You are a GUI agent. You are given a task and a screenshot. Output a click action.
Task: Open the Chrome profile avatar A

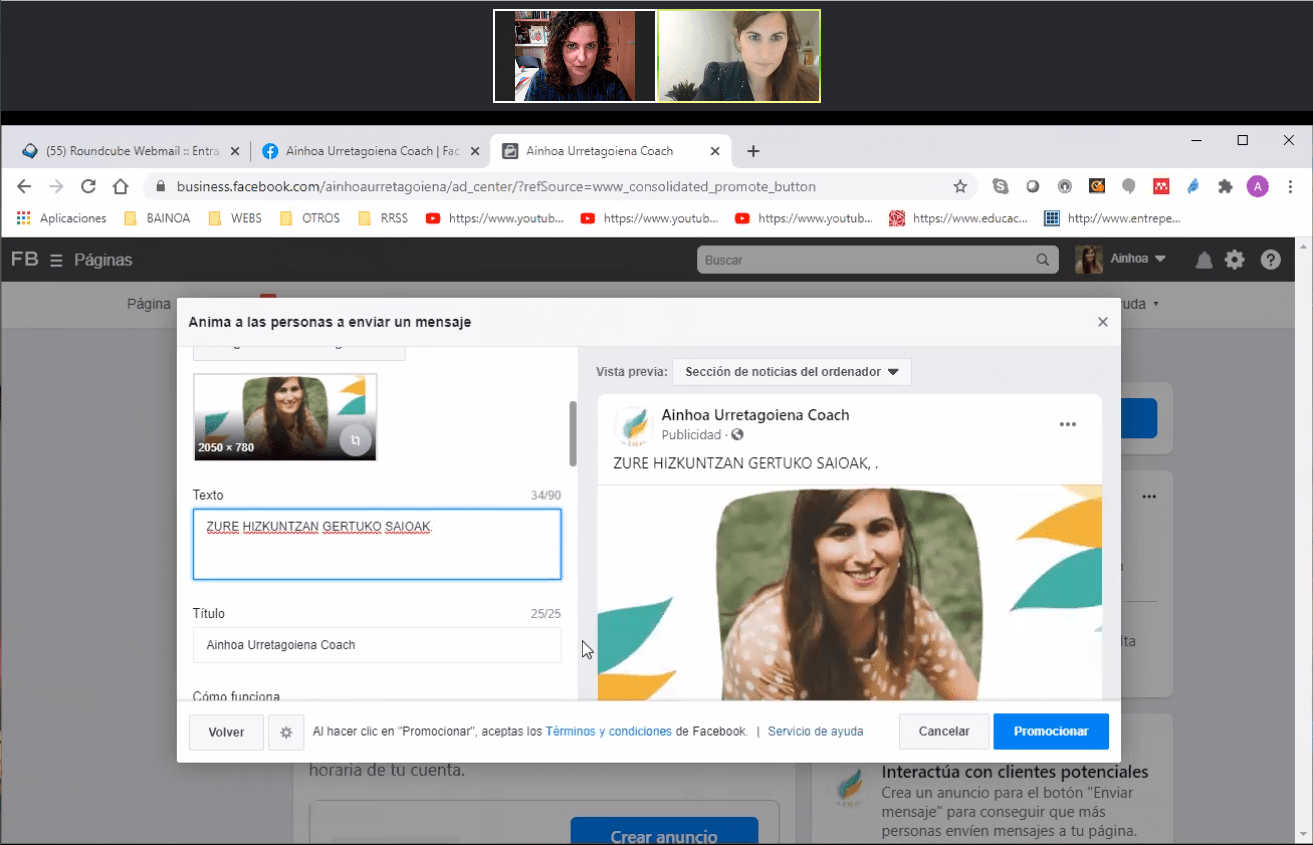point(1258,186)
